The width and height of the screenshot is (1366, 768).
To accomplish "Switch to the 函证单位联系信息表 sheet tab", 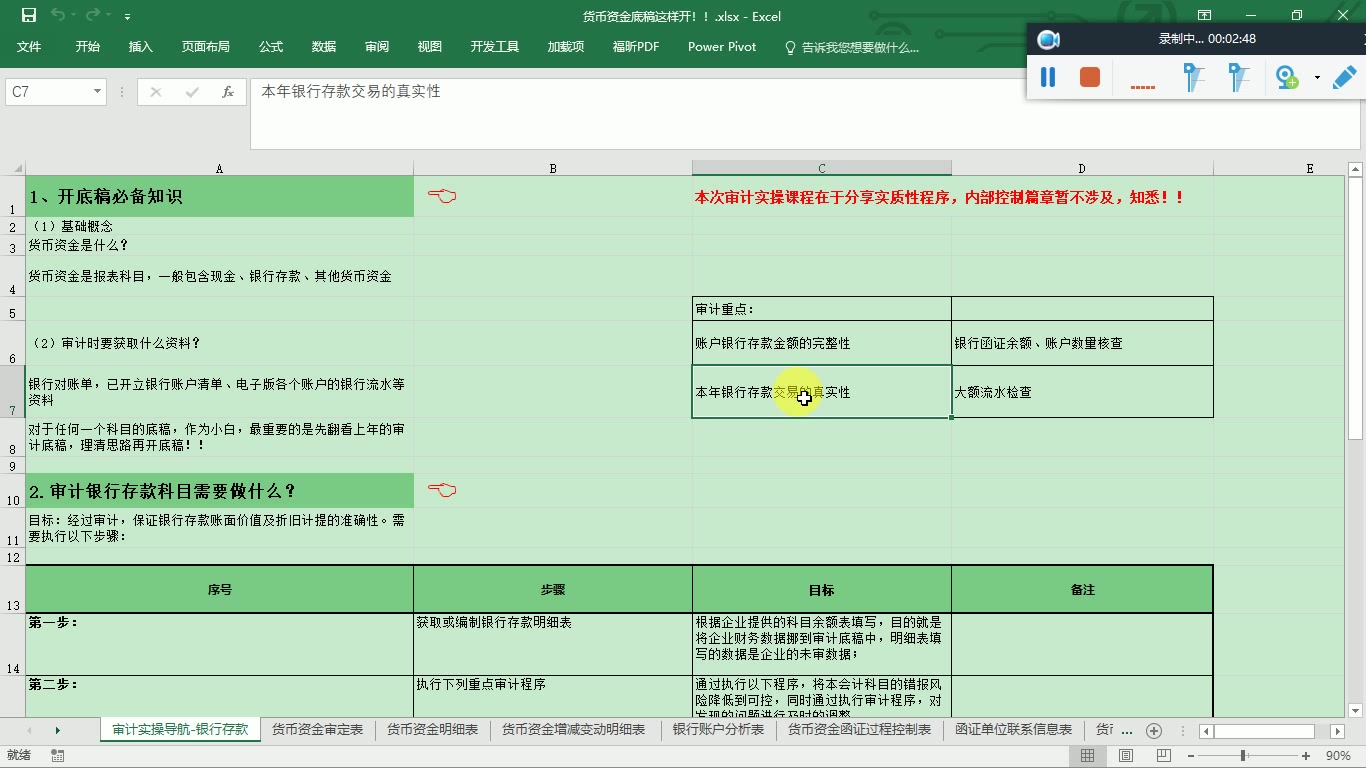I will click(1014, 730).
